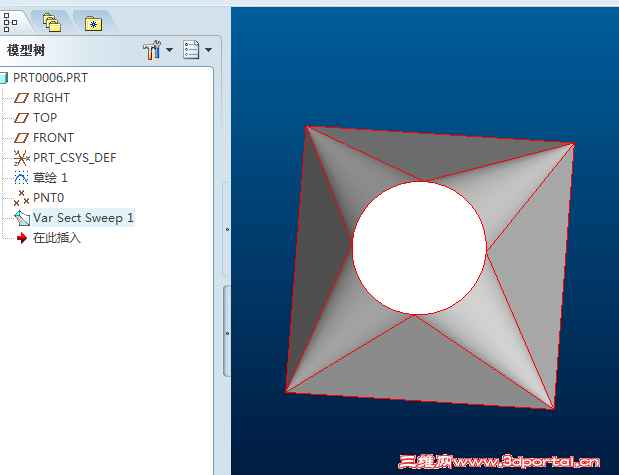Select PRT0006.PRT root node
The image size is (619, 475).
click(x=50, y=78)
